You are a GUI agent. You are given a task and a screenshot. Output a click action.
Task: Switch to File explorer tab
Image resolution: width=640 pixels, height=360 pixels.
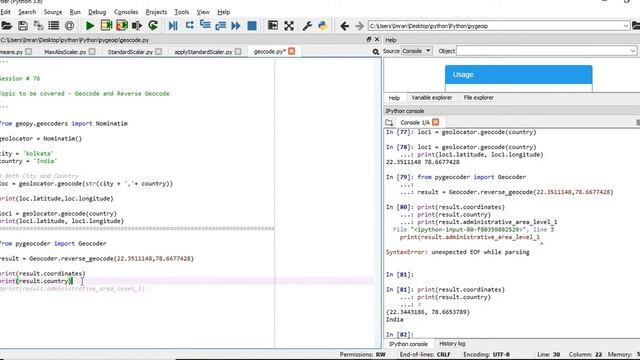click(478, 98)
